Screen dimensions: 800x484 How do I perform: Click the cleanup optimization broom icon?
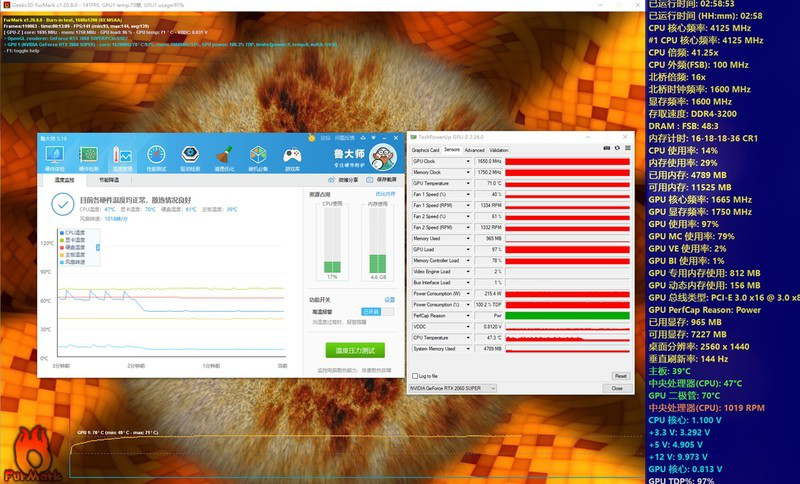(x=225, y=156)
